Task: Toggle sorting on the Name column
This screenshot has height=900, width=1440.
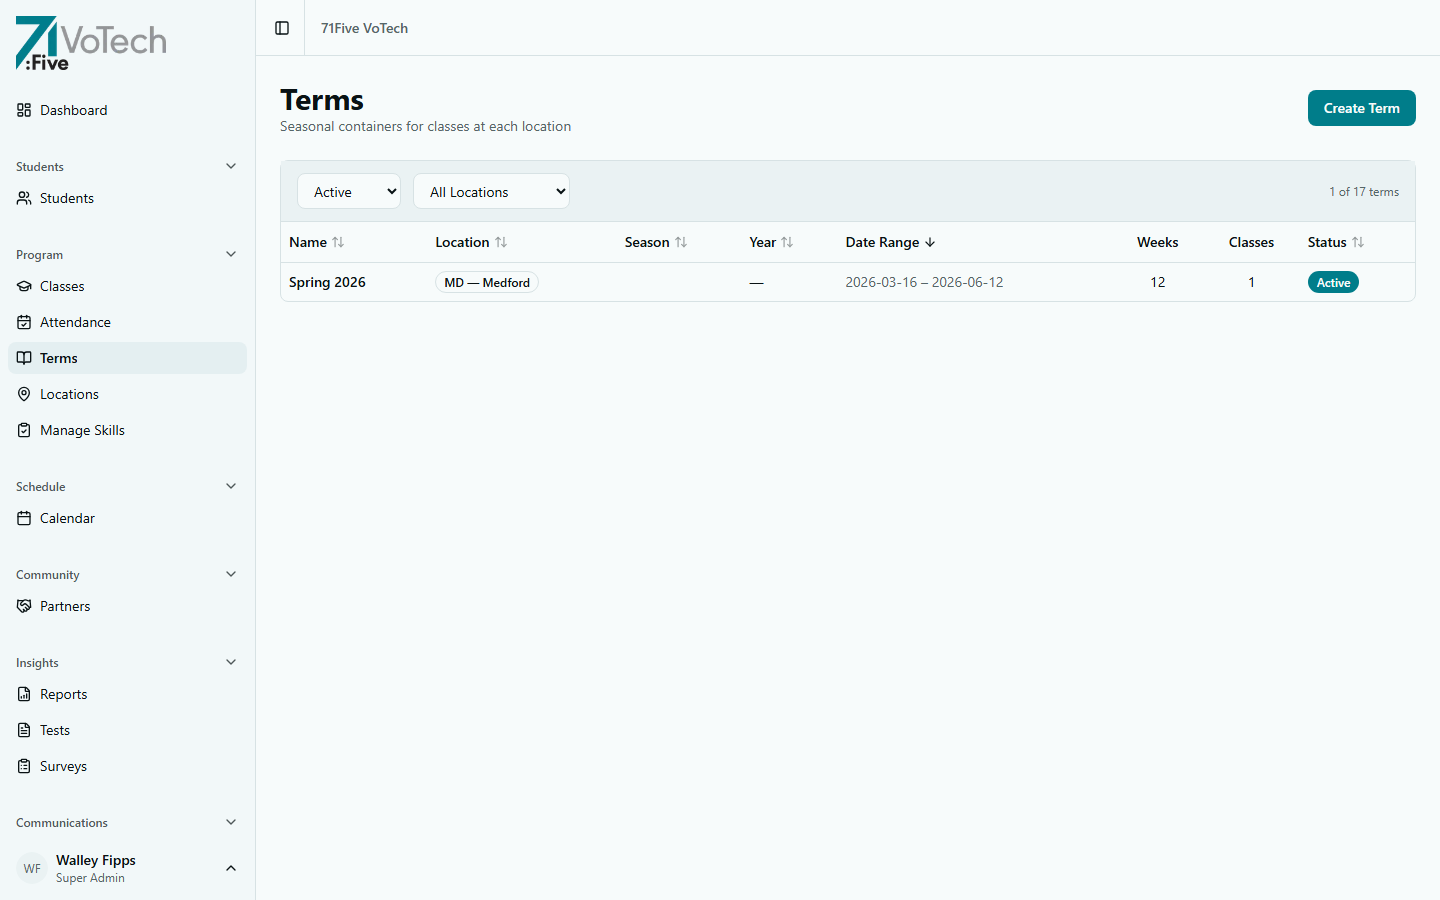Action: coord(316,242)
